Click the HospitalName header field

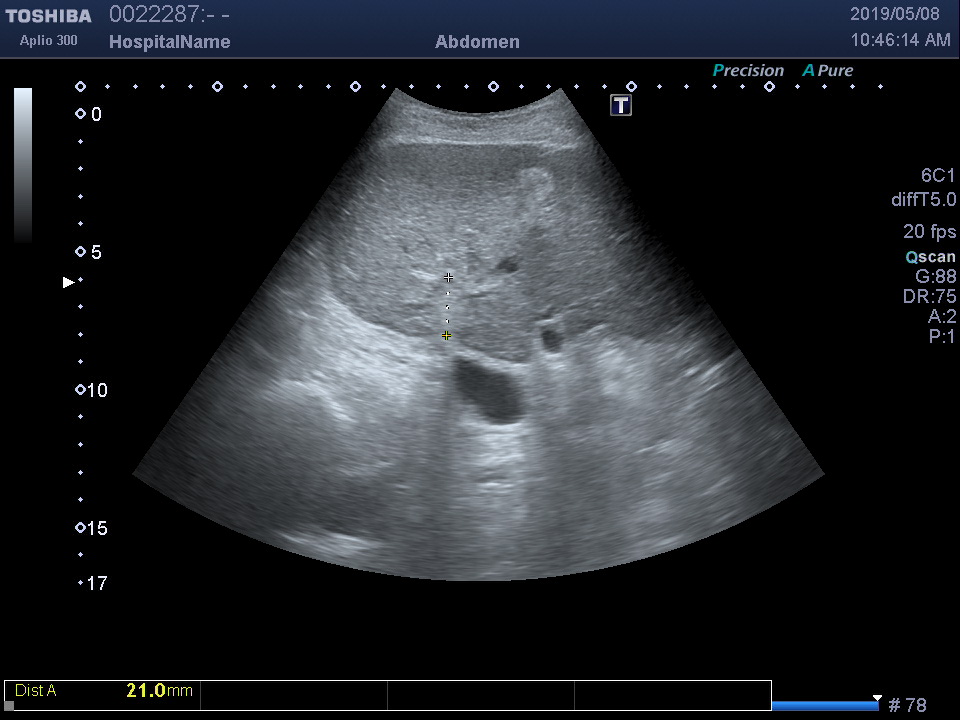(169, 42)
